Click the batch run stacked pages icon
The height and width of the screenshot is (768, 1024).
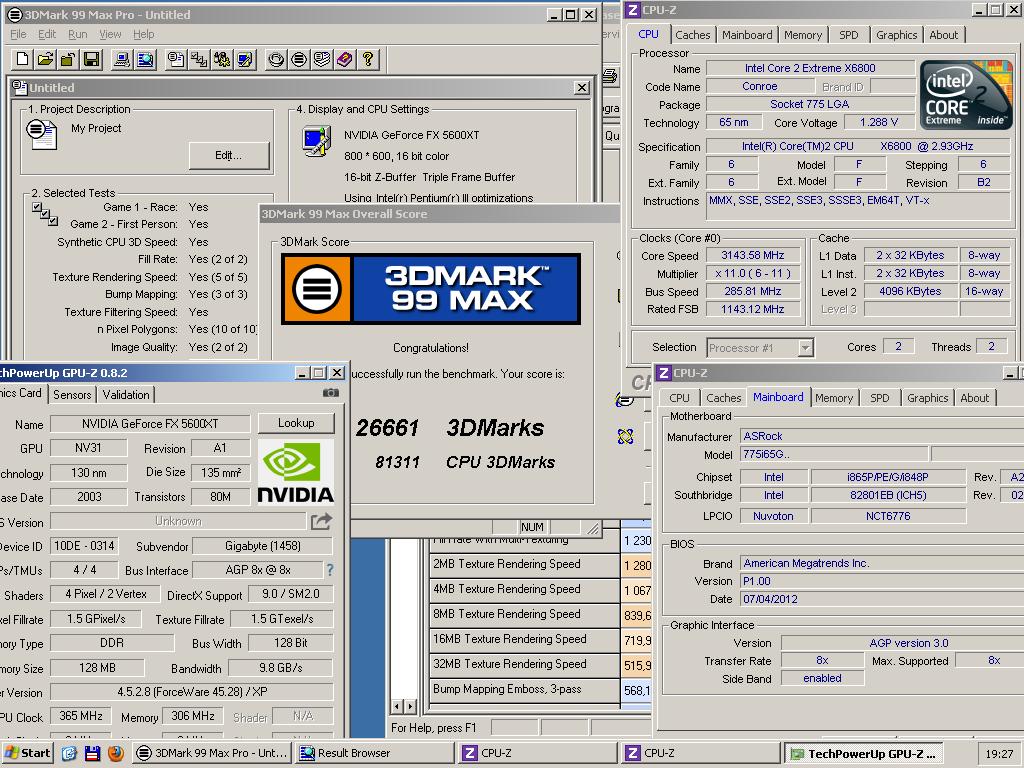pyautogui.click(x=322, y=59)
